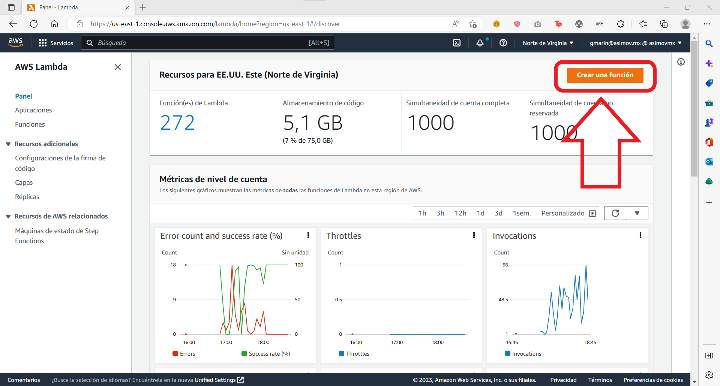Open the info panel icon
This screenshot has height=386, width=720.
(x=681, y=62)
